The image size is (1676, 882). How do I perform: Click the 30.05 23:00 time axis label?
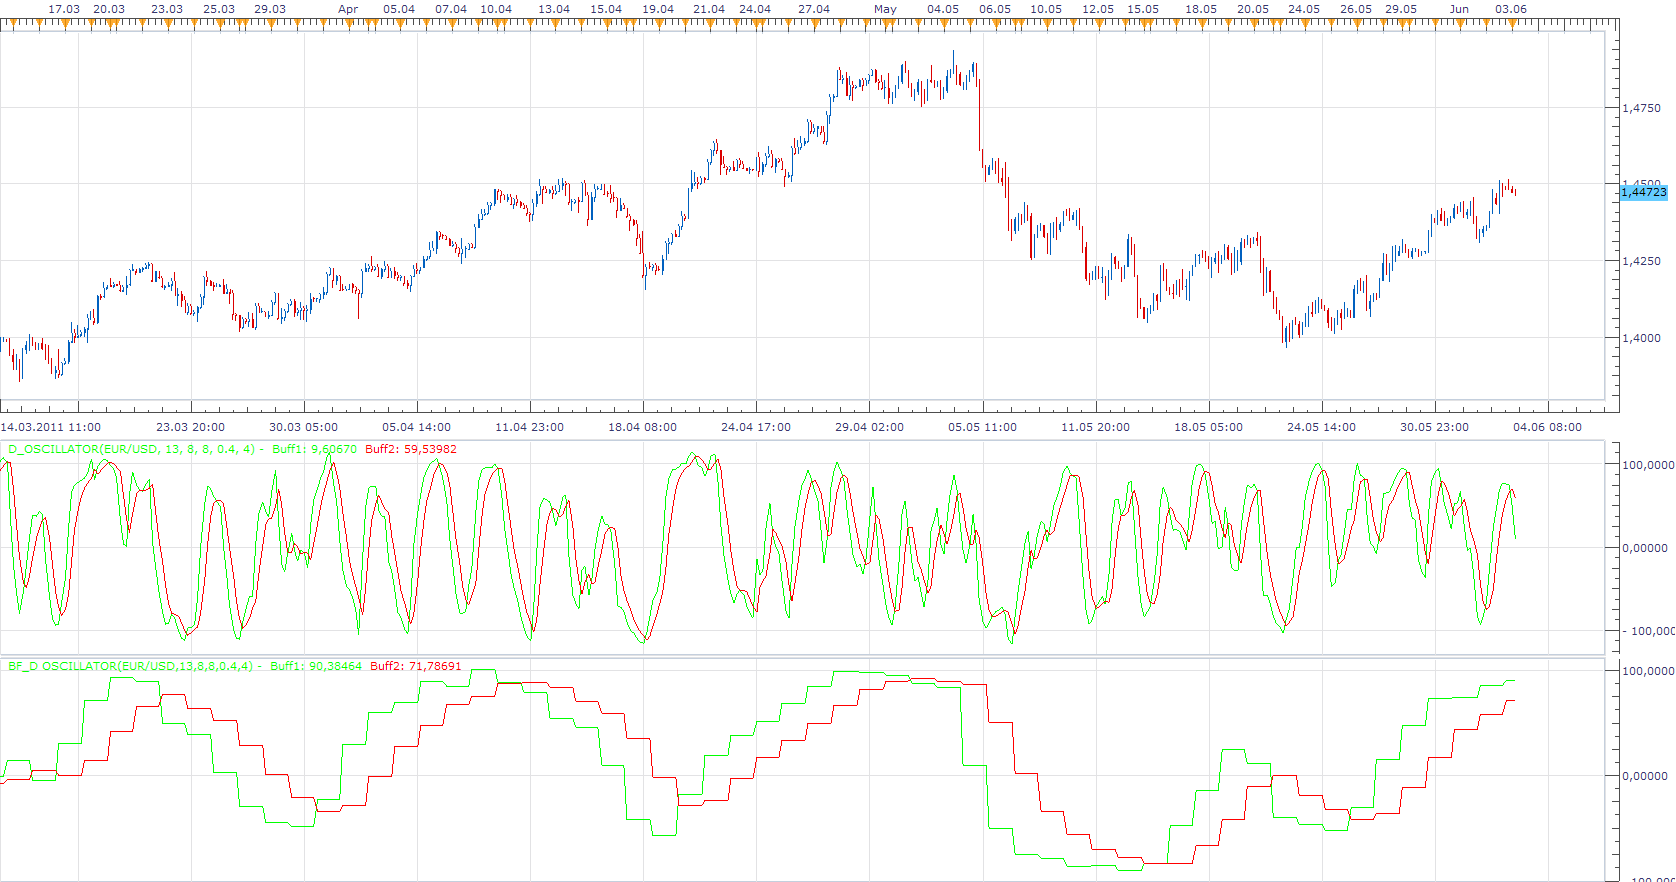point(1434,427)
